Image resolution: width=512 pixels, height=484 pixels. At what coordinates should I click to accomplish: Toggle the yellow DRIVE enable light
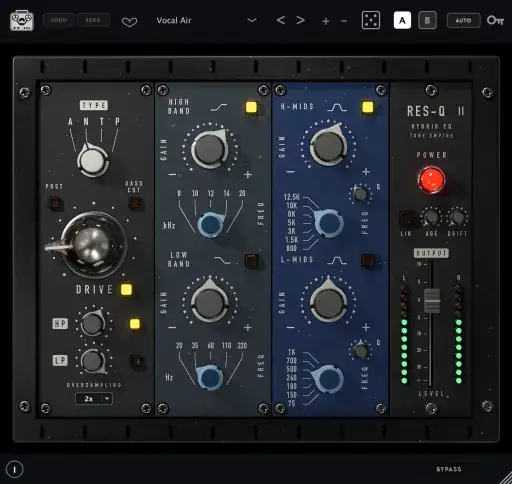pyautogui.click(x=126, y=290)
